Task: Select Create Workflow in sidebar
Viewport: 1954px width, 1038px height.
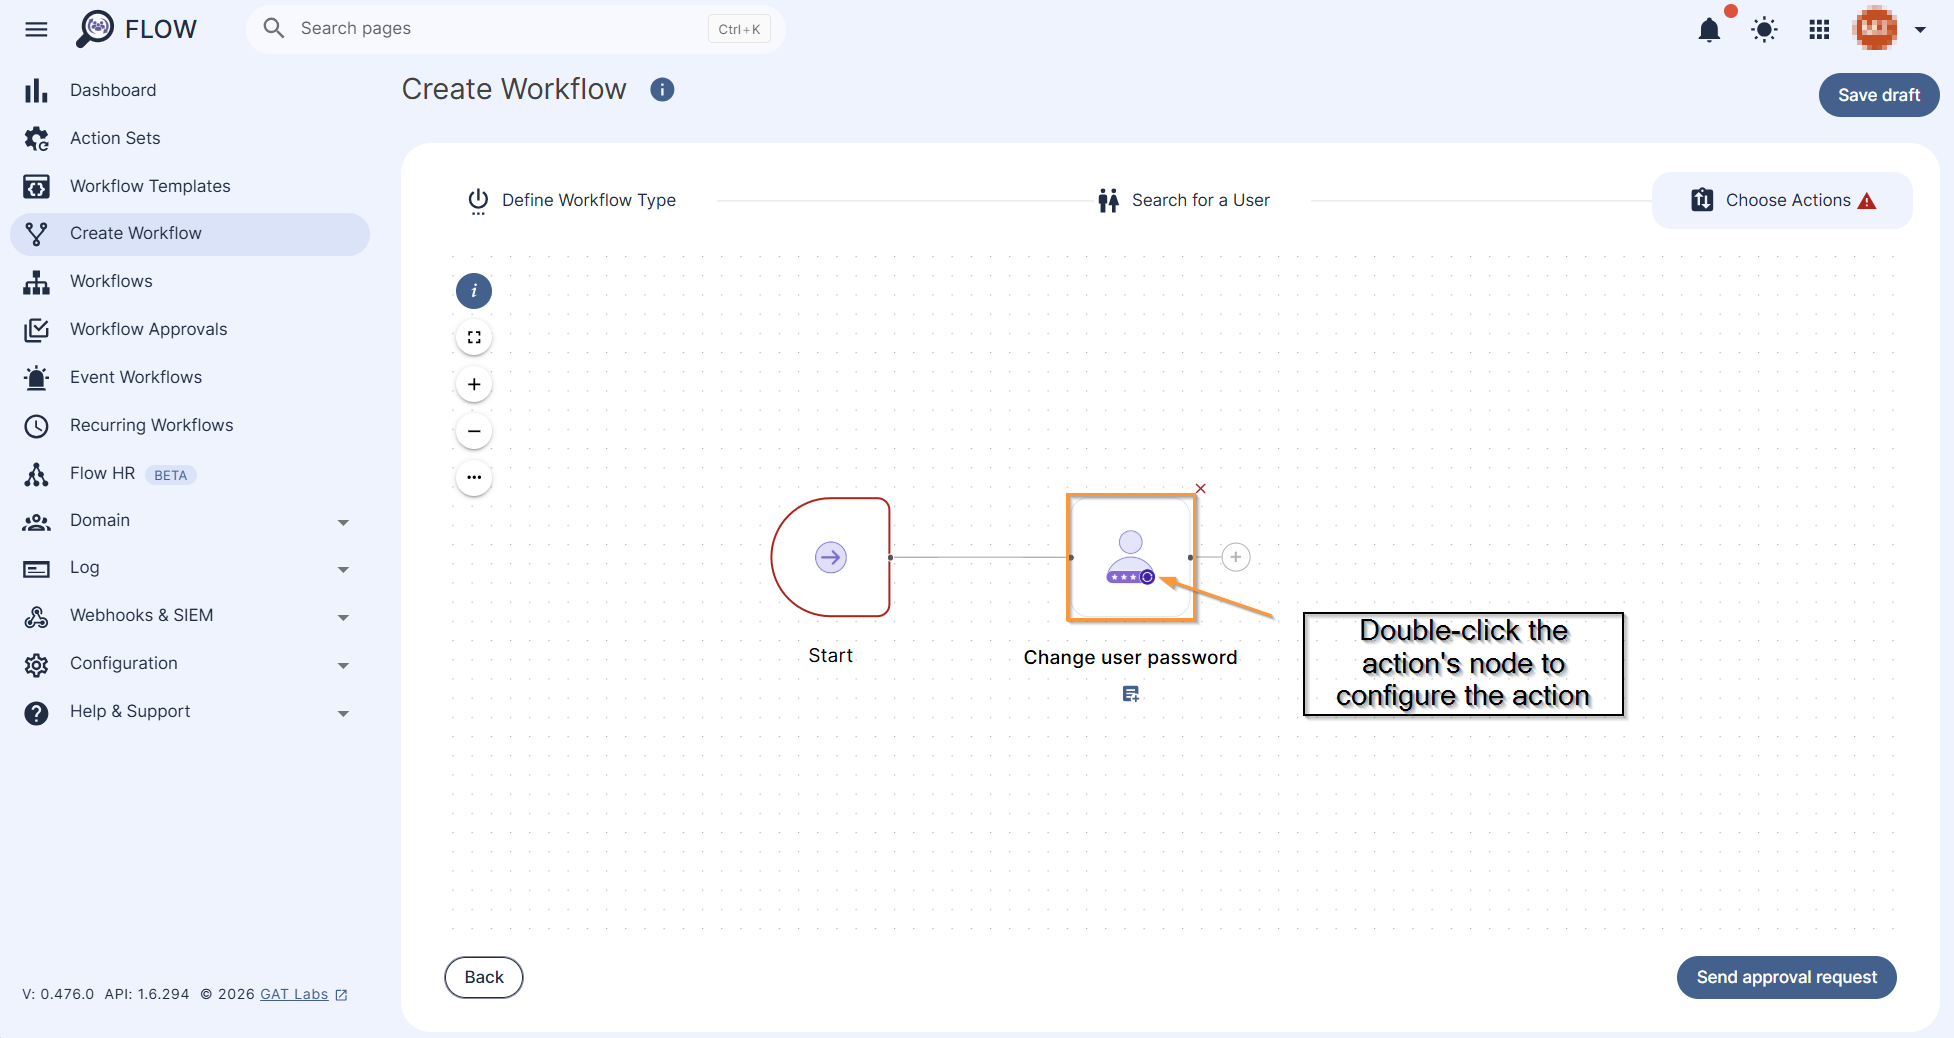Action: pyautogui.click(x=190, y=234)
